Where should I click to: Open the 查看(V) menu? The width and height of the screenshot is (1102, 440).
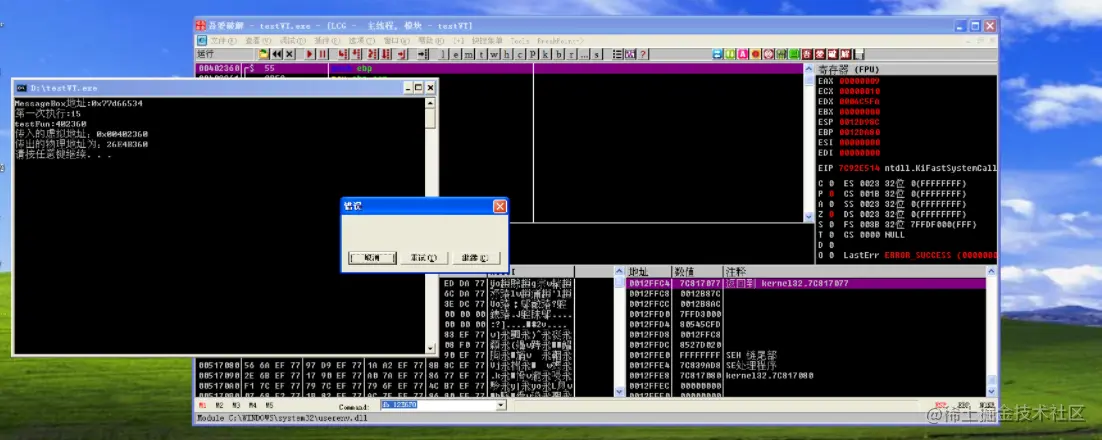tap(258, 41)
